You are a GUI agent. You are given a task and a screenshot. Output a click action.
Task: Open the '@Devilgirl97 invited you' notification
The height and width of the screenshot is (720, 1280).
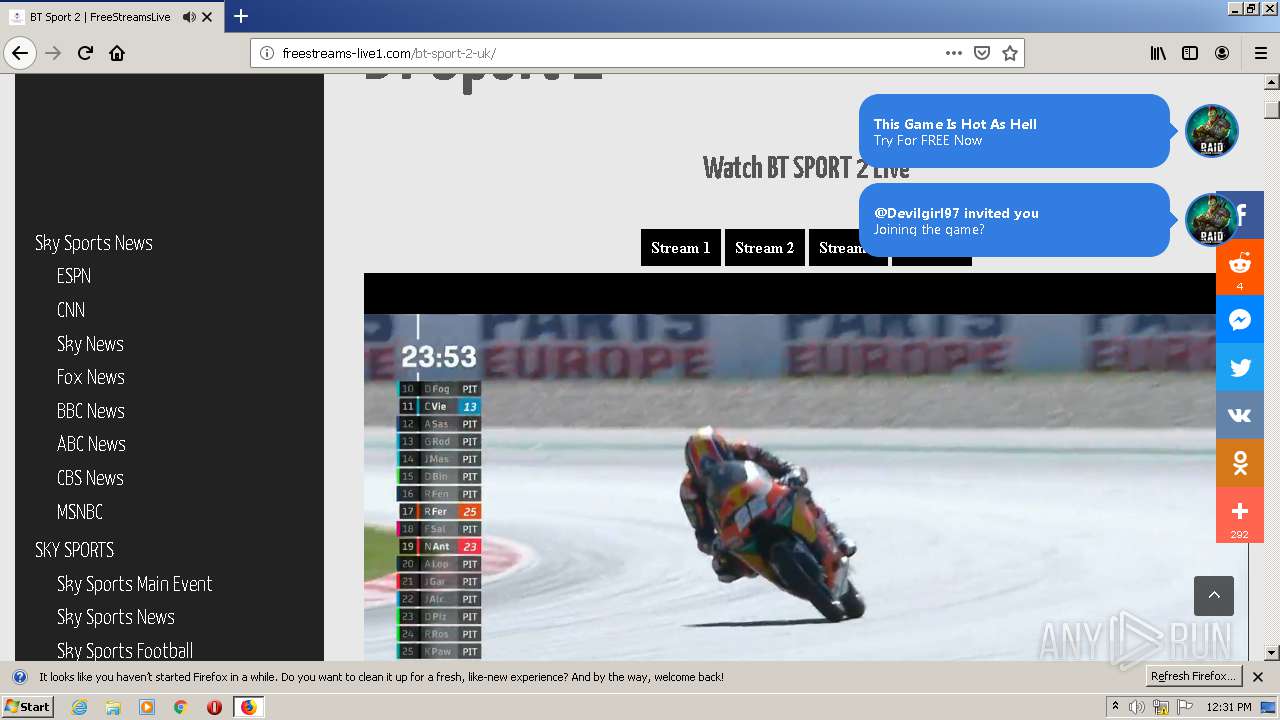point(1014,220)
